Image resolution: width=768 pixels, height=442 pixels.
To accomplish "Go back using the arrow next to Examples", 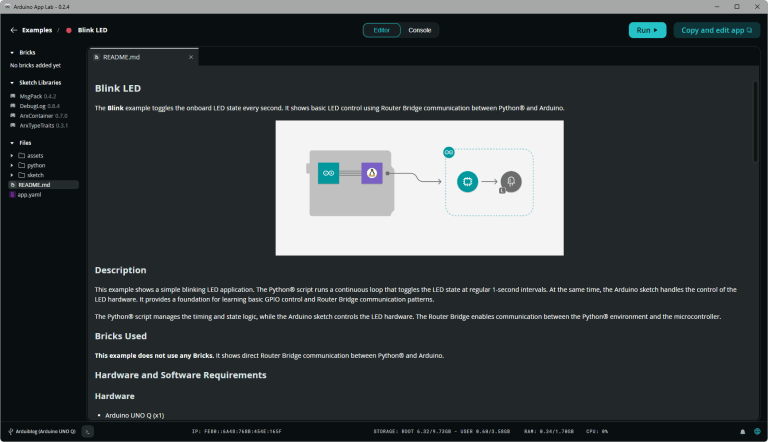I will [14, 30].
